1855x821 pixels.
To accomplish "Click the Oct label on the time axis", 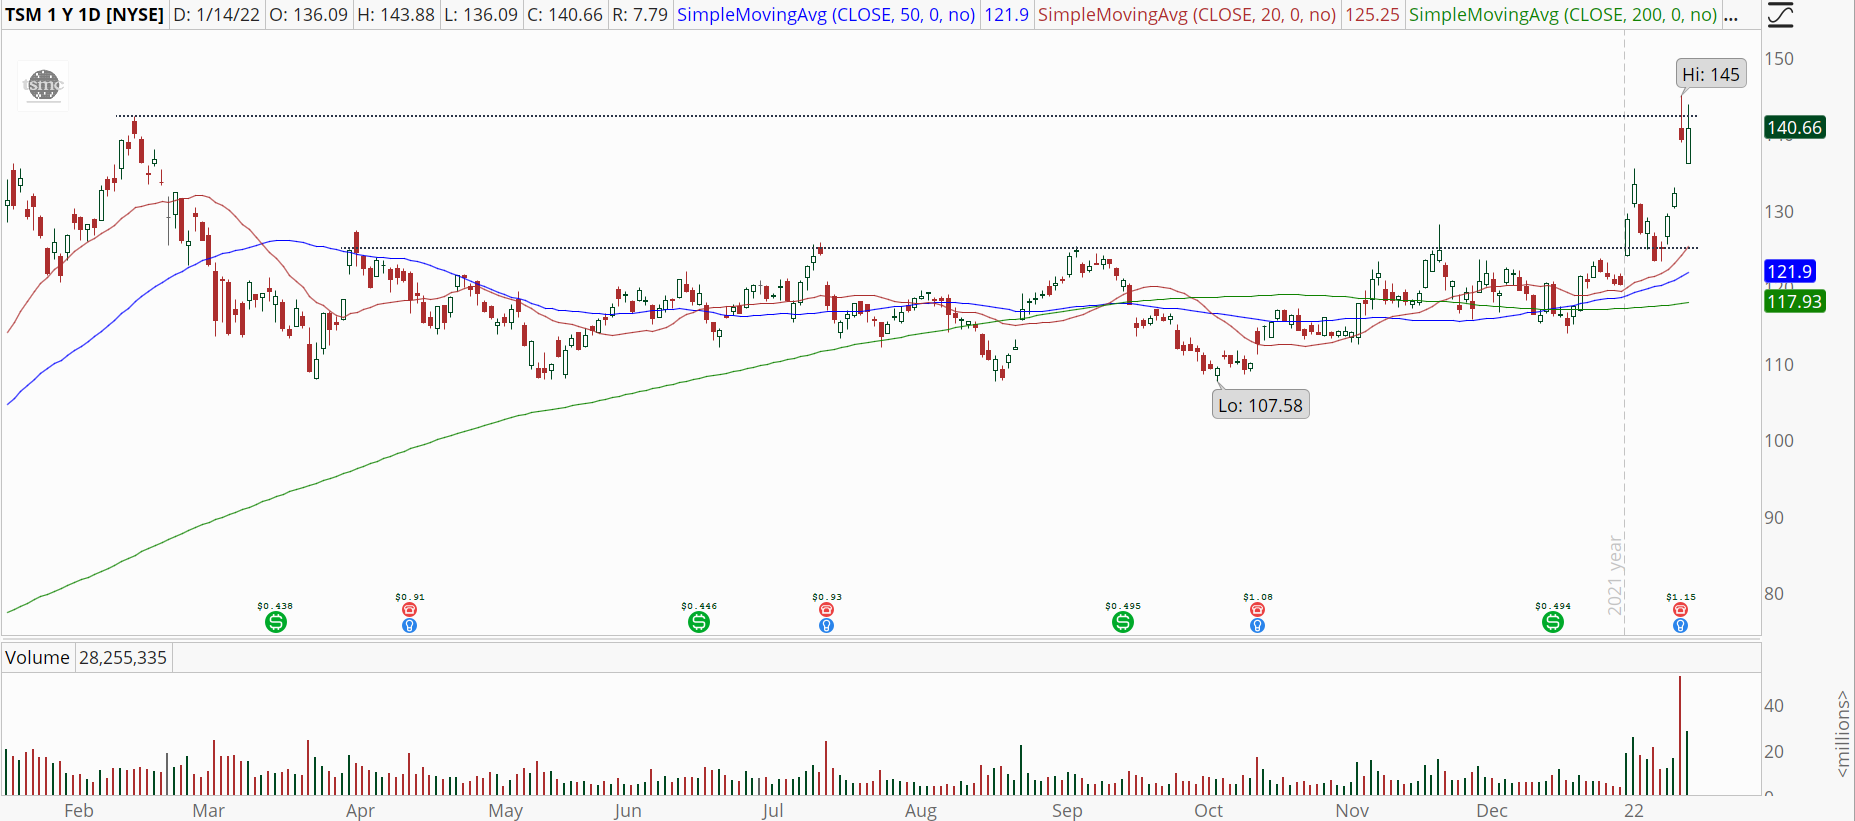I will [1209, 810].
